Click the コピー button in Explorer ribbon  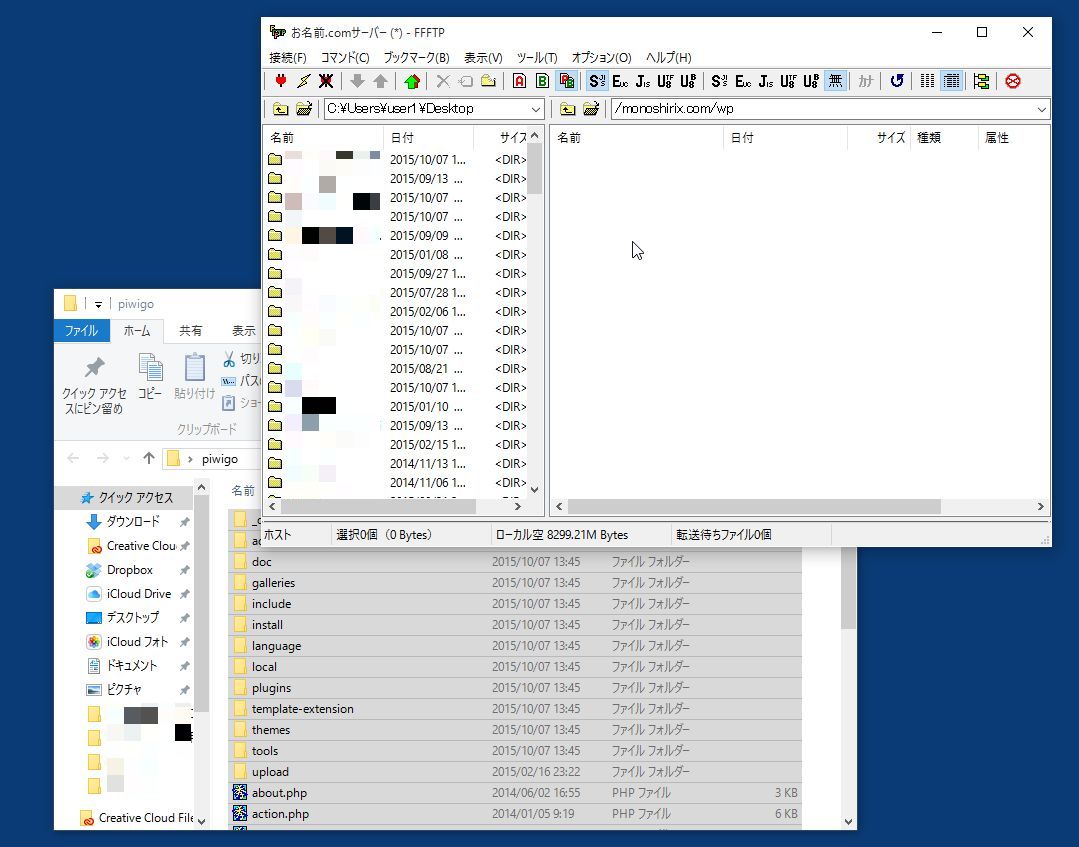pyautogui.click(x=150, y=377)
